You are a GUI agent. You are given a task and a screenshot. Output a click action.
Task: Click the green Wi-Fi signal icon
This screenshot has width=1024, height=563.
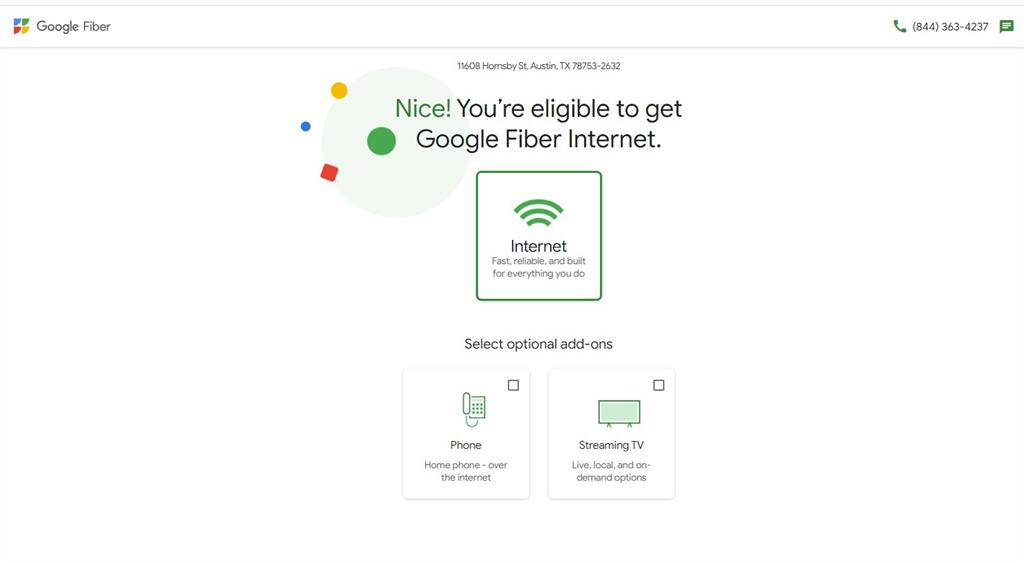538,214
